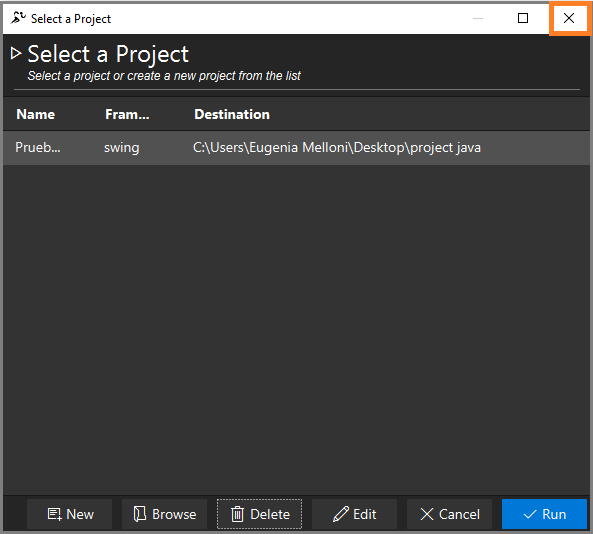Click the swing framework cell
Viewport: 593px width, 534px height.
(121, 147)
